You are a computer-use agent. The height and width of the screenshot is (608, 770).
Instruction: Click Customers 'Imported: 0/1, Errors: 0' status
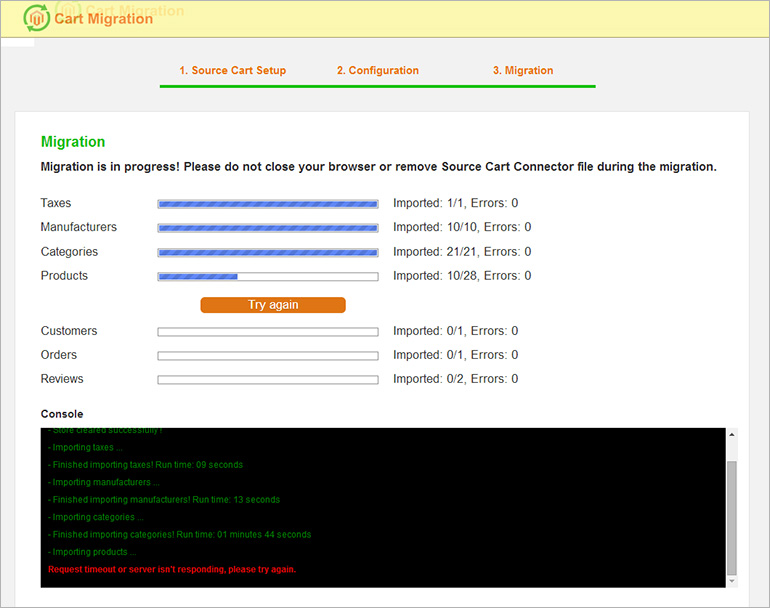coord(455,331)
